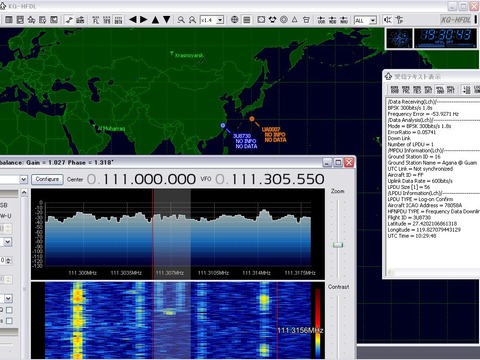Click the first aircraft filter icon before ALL

[321, 20]
